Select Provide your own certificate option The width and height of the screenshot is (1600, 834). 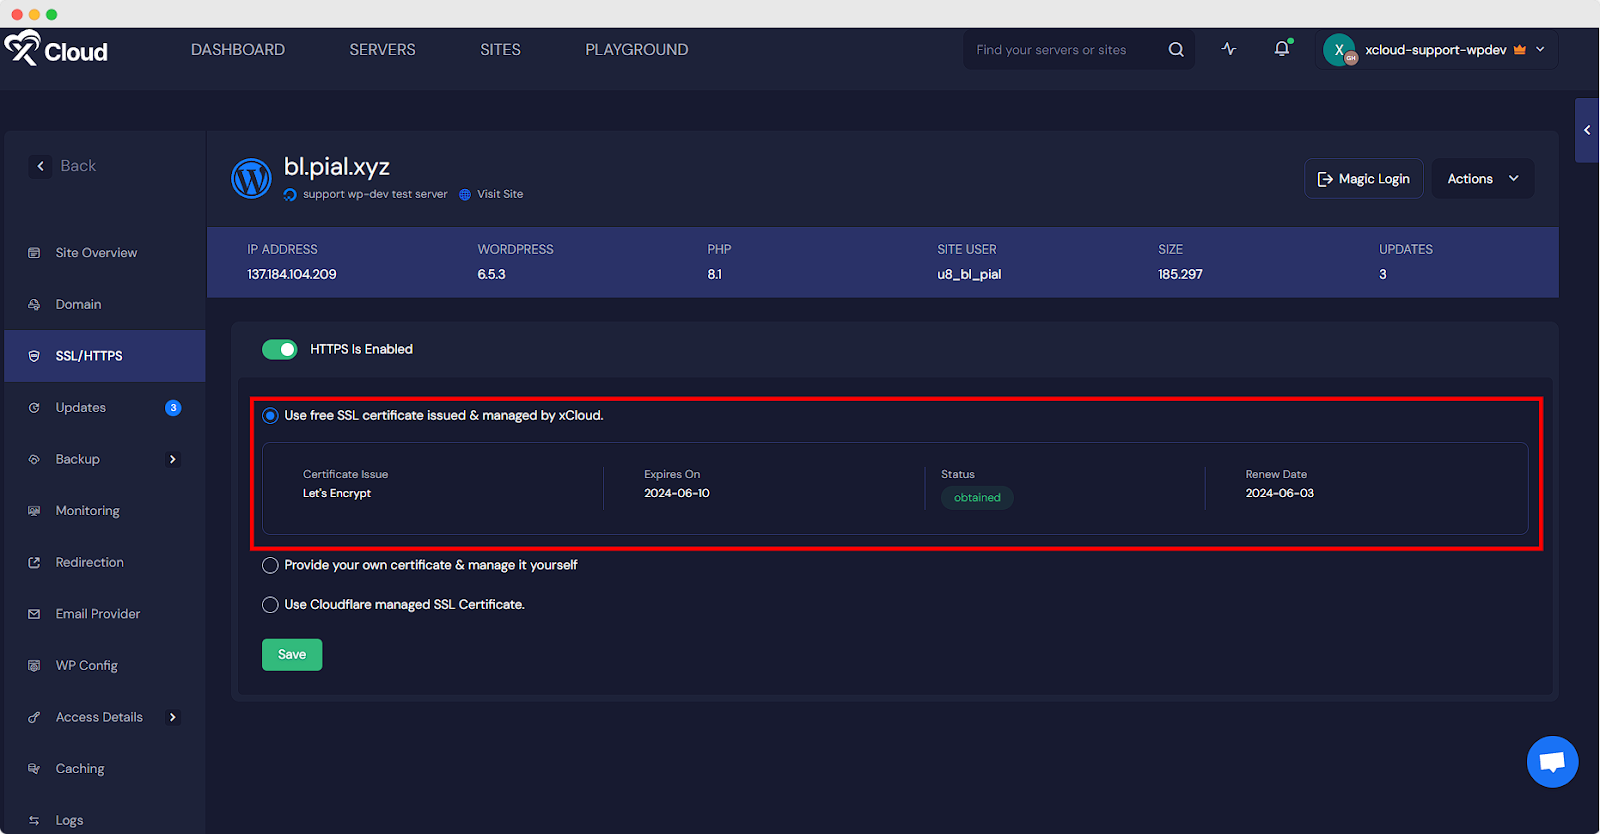tap(270, 566)
